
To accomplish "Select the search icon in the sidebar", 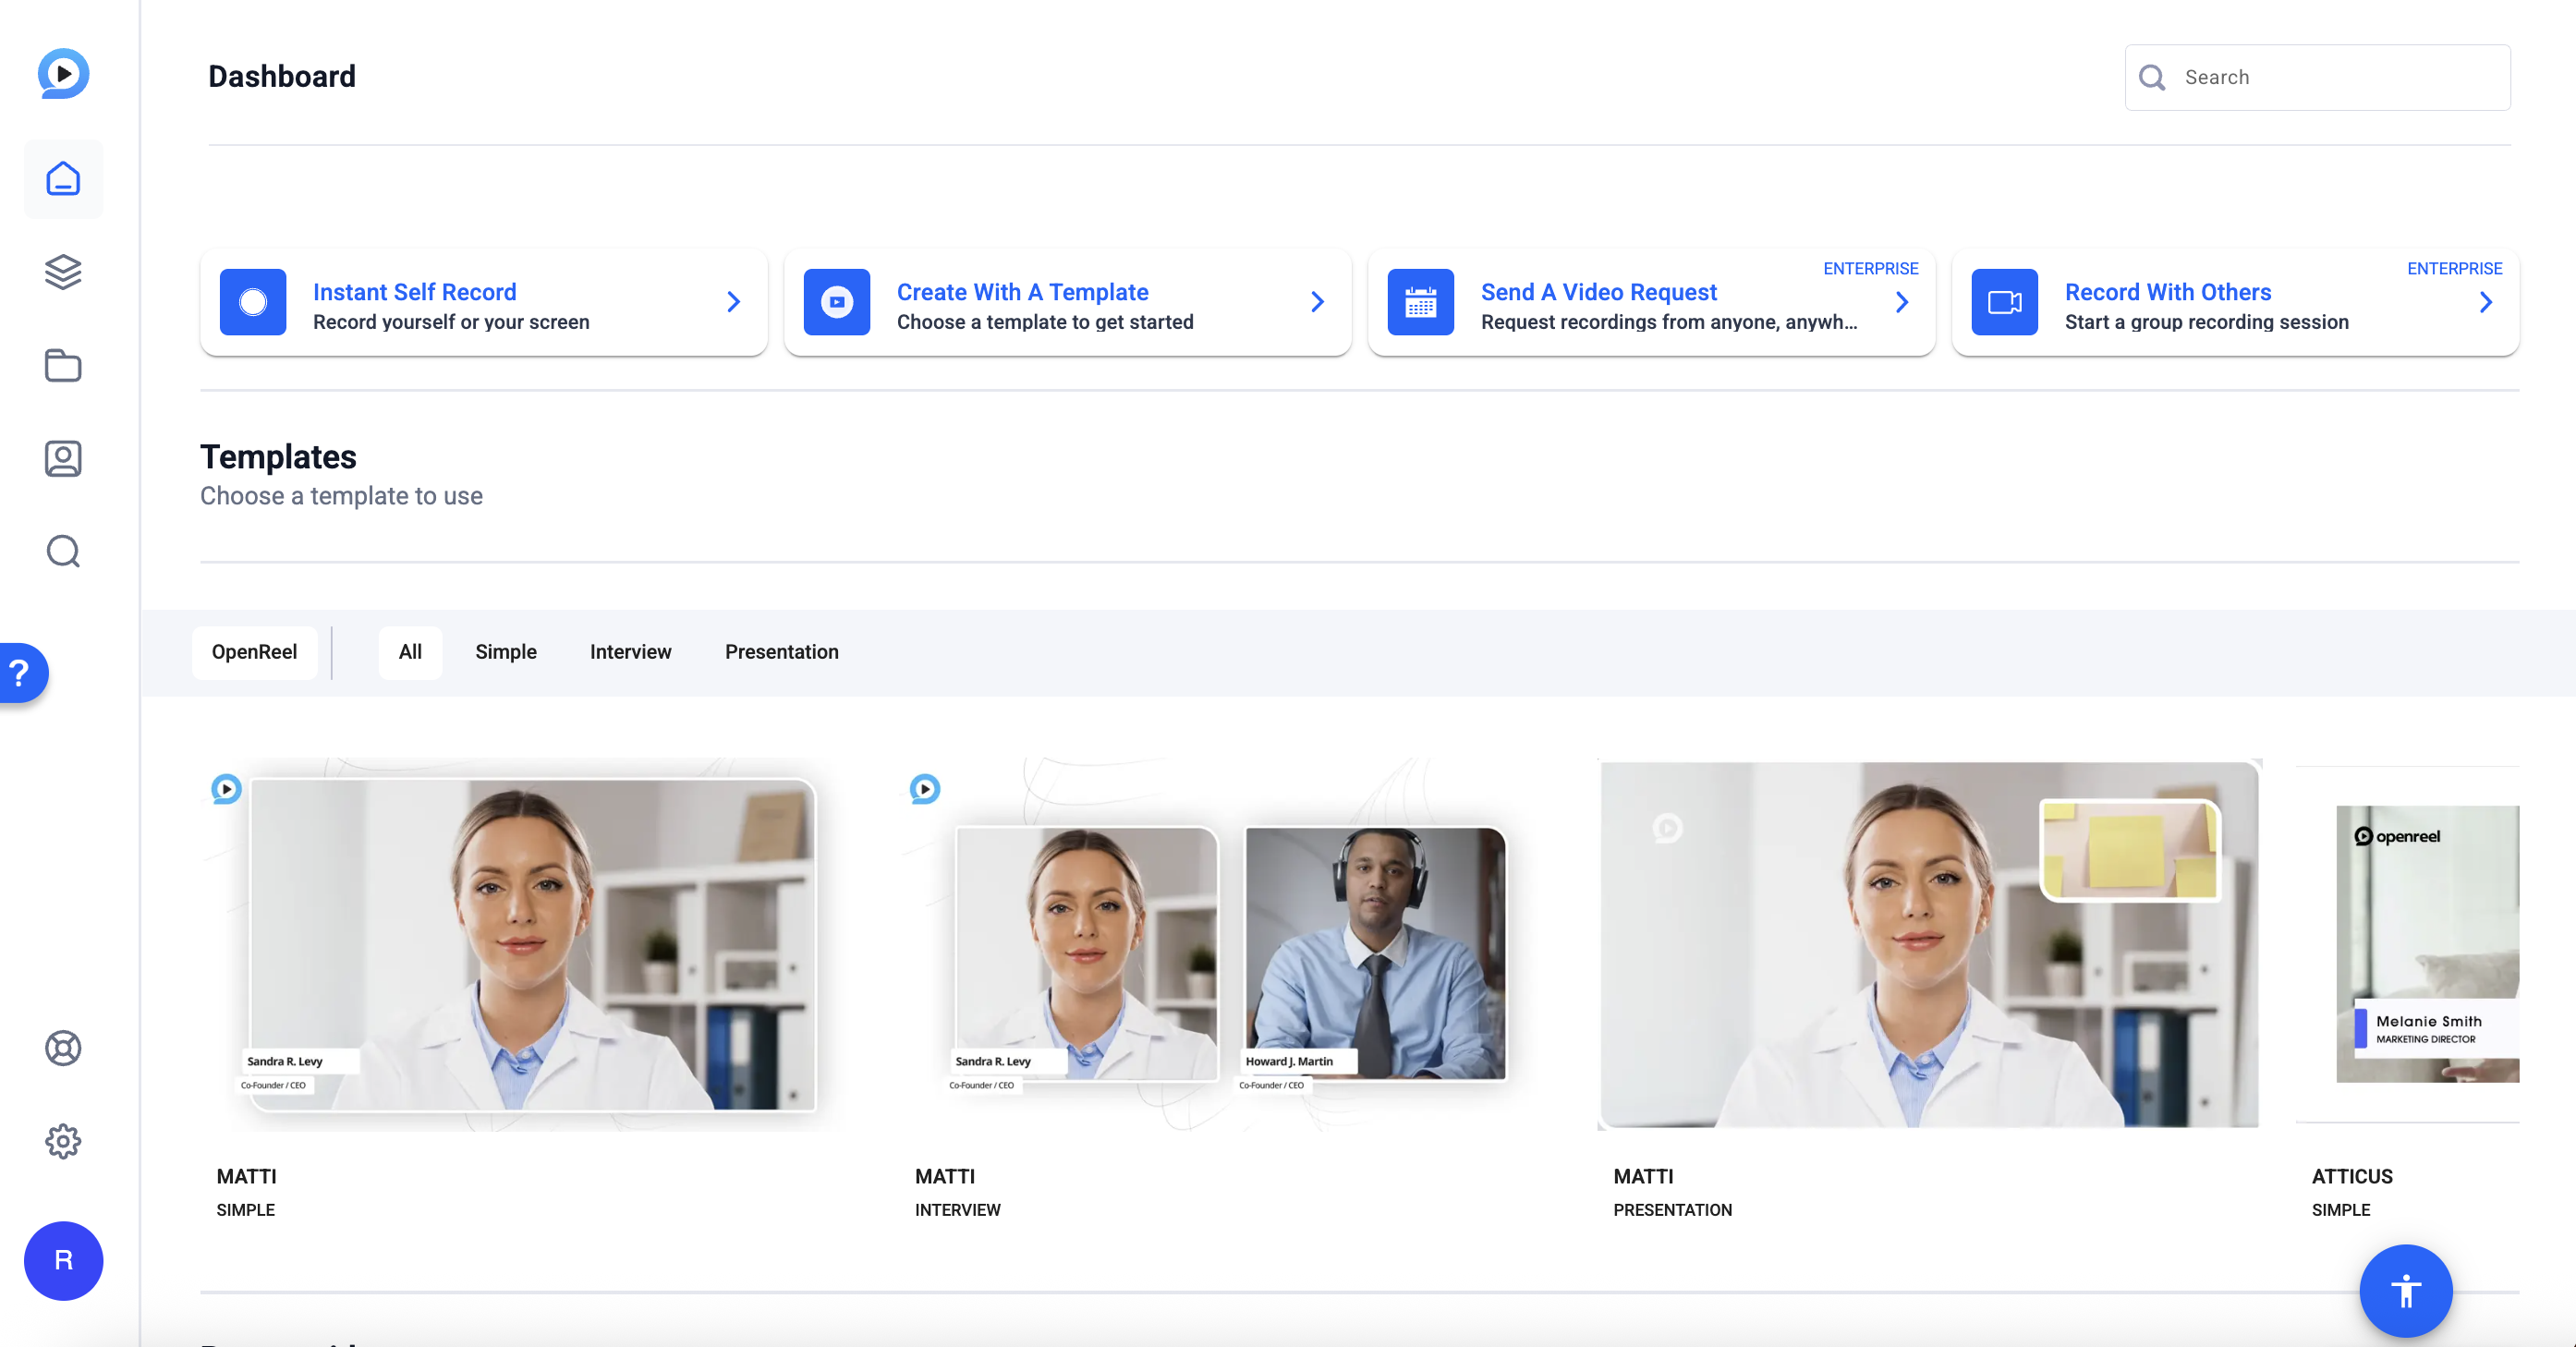I will pos(63,551).
